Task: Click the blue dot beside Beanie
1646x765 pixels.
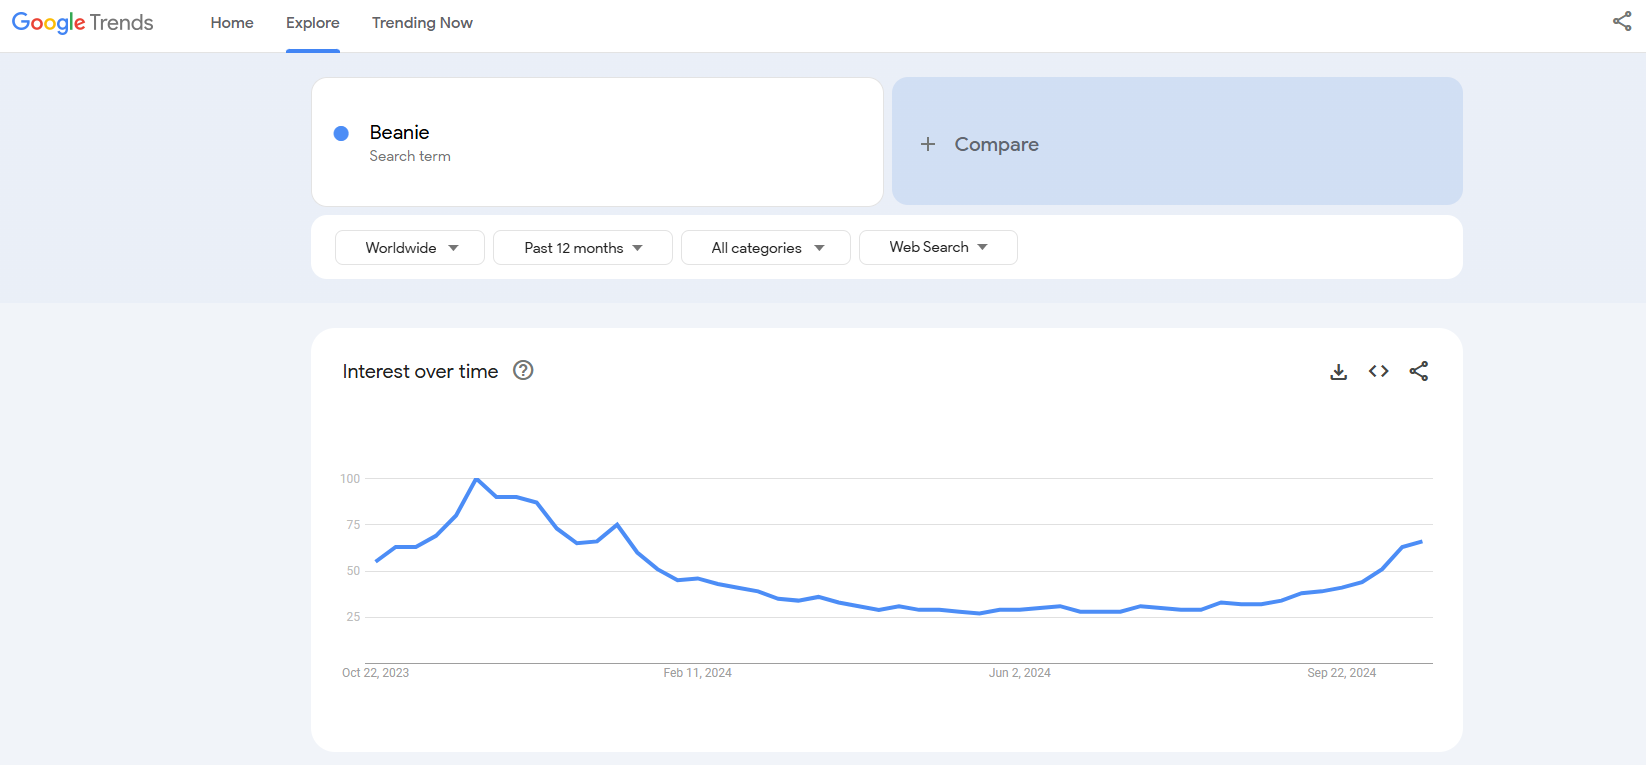Action: point(341,133)
